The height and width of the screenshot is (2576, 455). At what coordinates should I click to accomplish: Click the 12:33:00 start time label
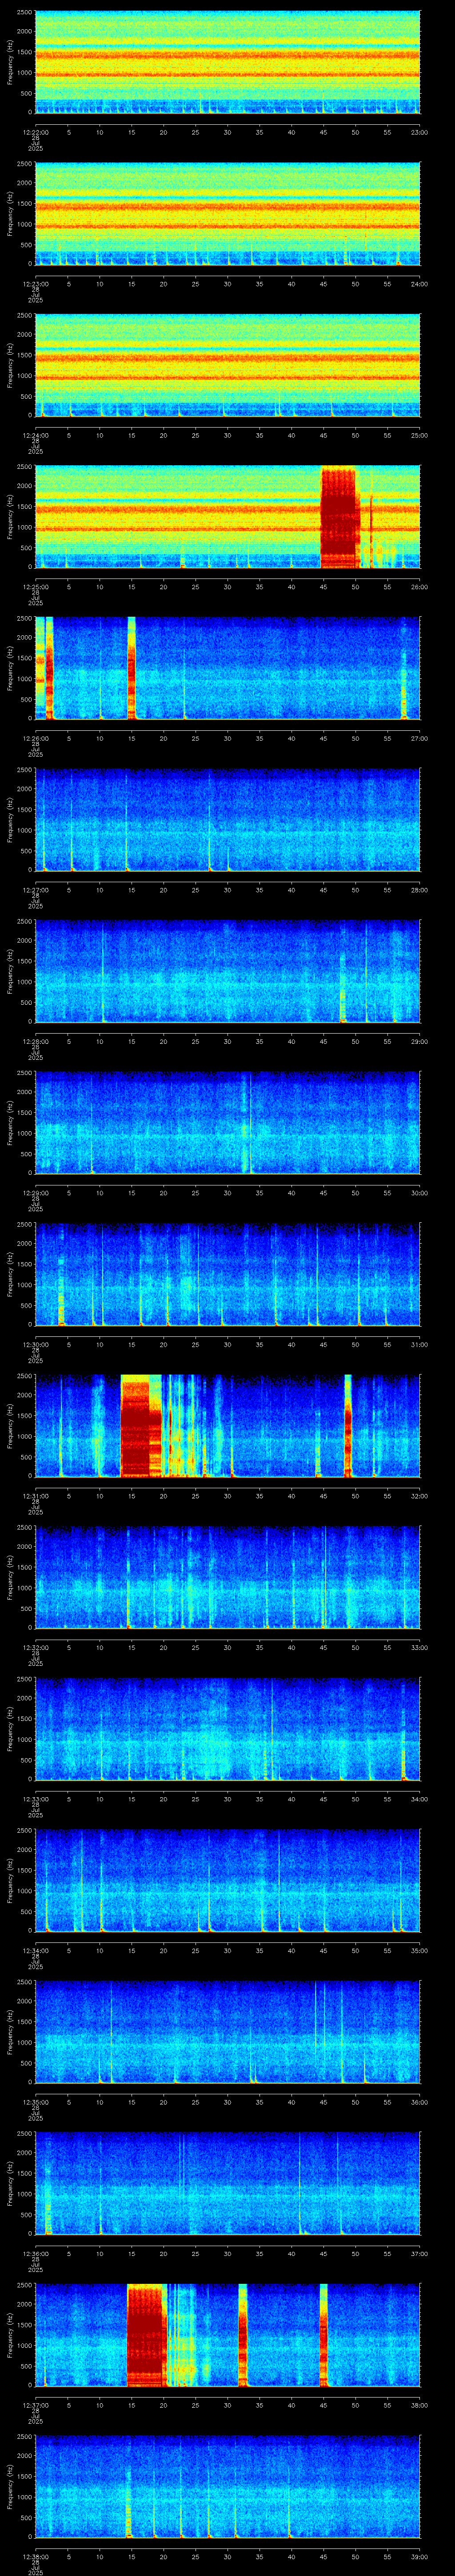pos(35,1799)
